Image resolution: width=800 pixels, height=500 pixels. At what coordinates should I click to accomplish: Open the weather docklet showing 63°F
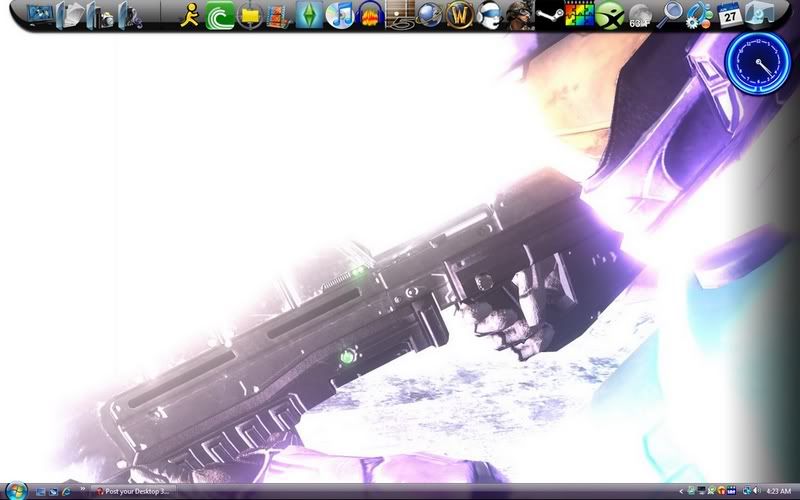tap(640, 16)
